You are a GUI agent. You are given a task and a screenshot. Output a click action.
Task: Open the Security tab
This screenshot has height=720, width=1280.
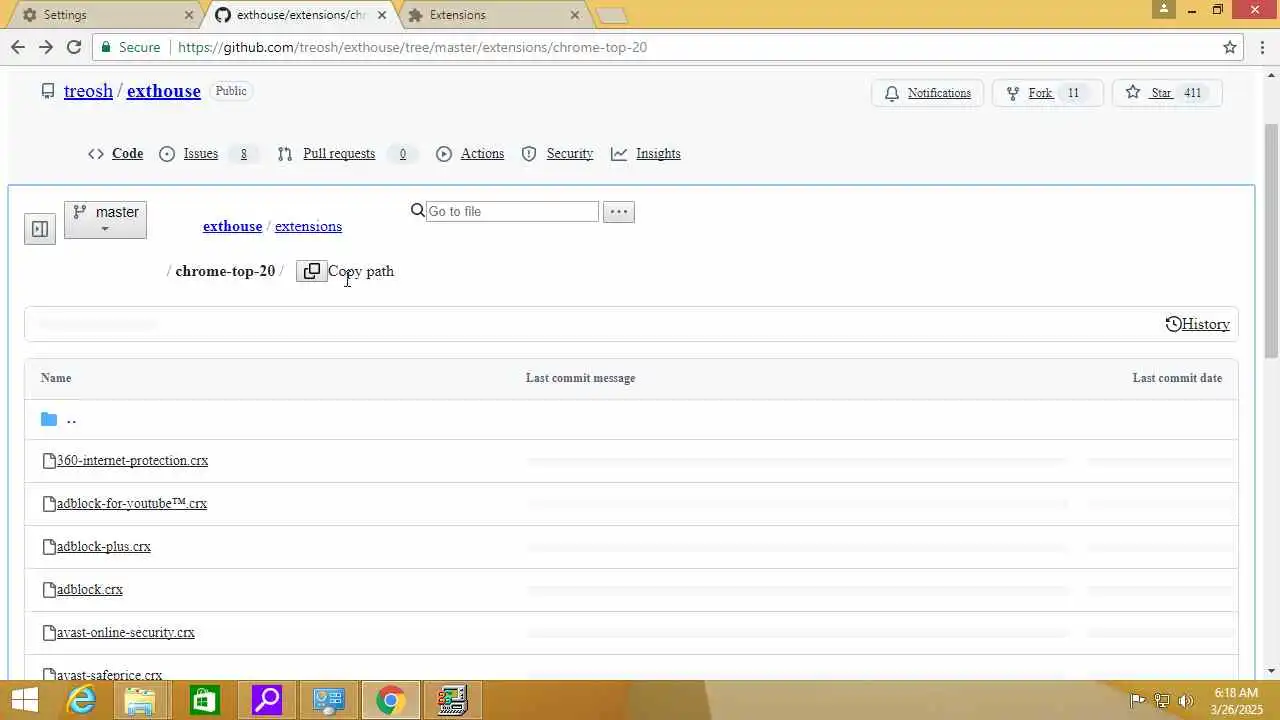(x=570, y=154)
